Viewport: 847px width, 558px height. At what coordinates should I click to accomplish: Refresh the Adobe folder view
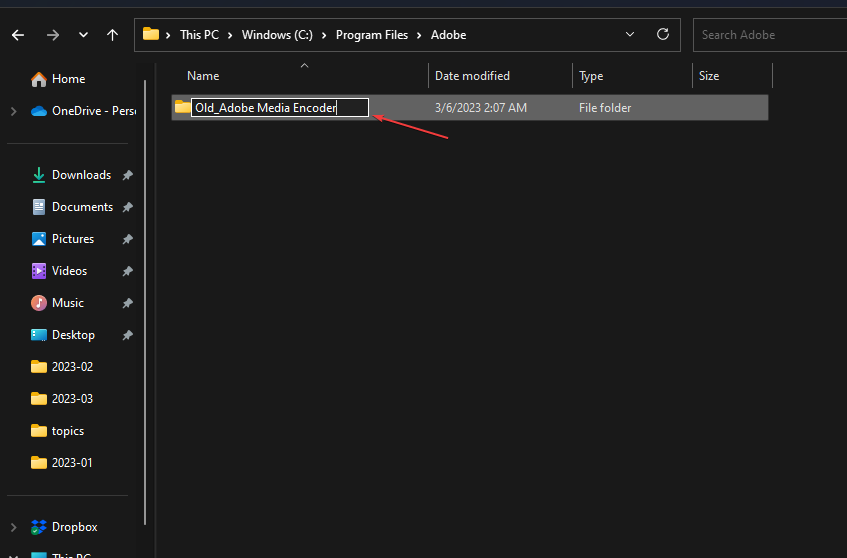tap(663, 34)
